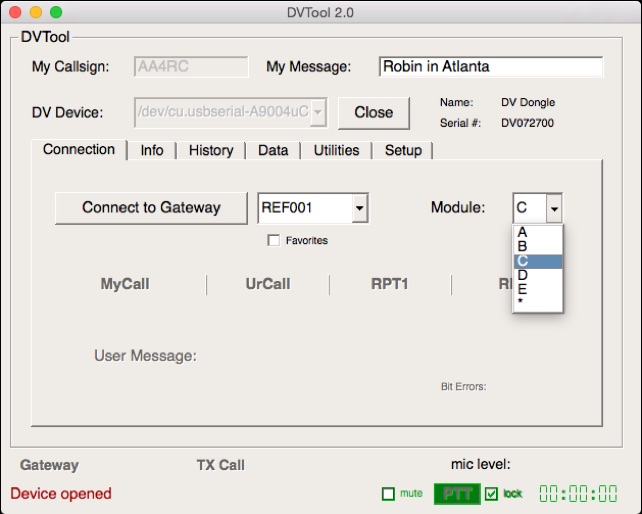
Task: Click the Connect to Gateway button
Action: point(151,208)
